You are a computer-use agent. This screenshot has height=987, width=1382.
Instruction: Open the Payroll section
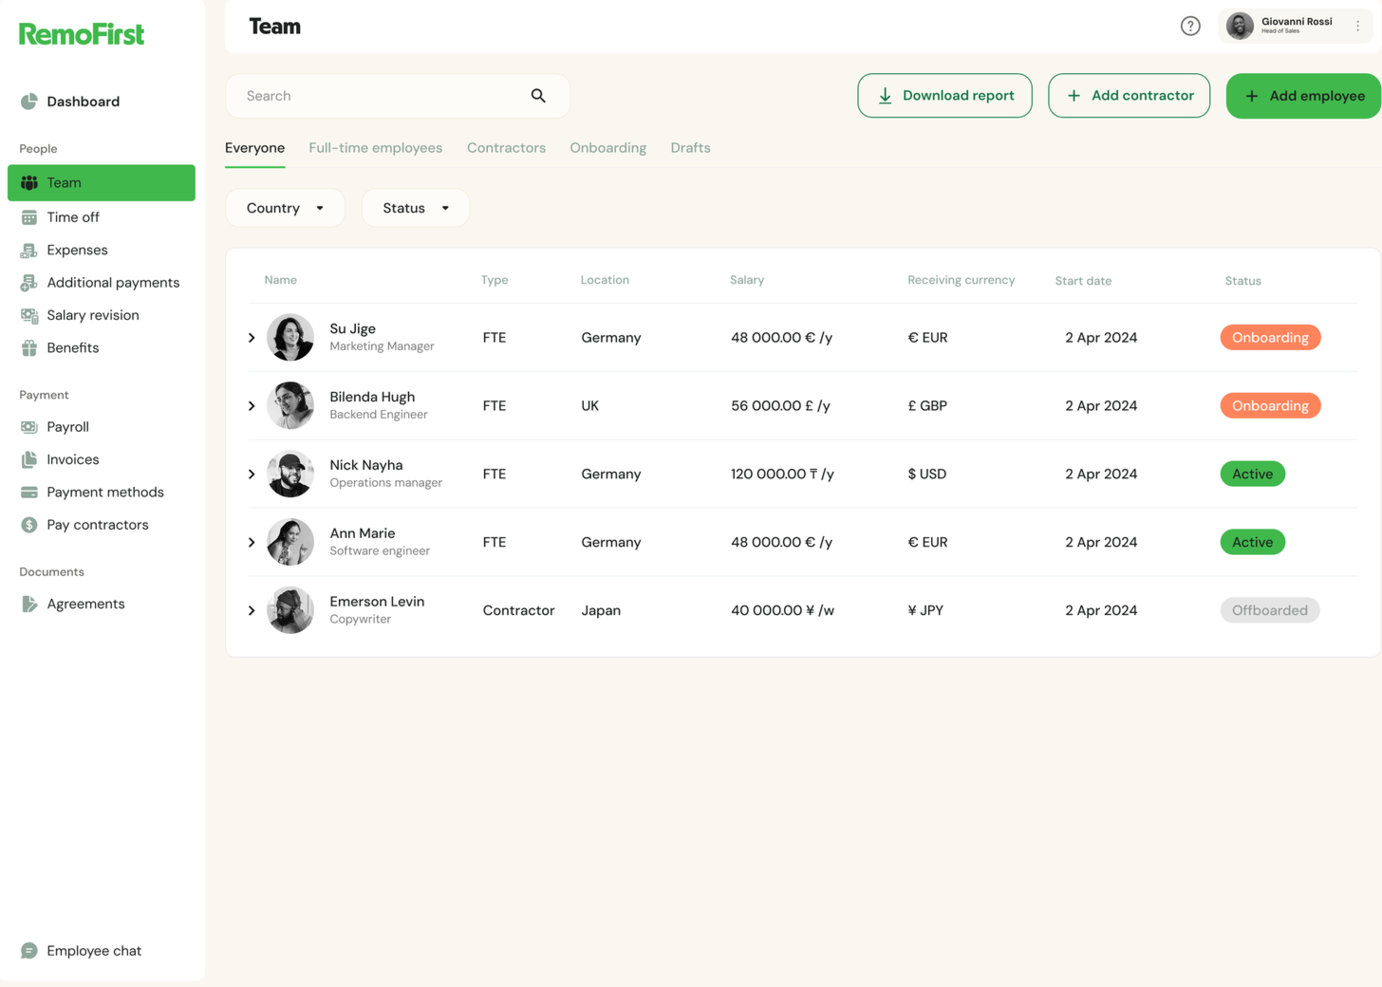click(68, 426)
